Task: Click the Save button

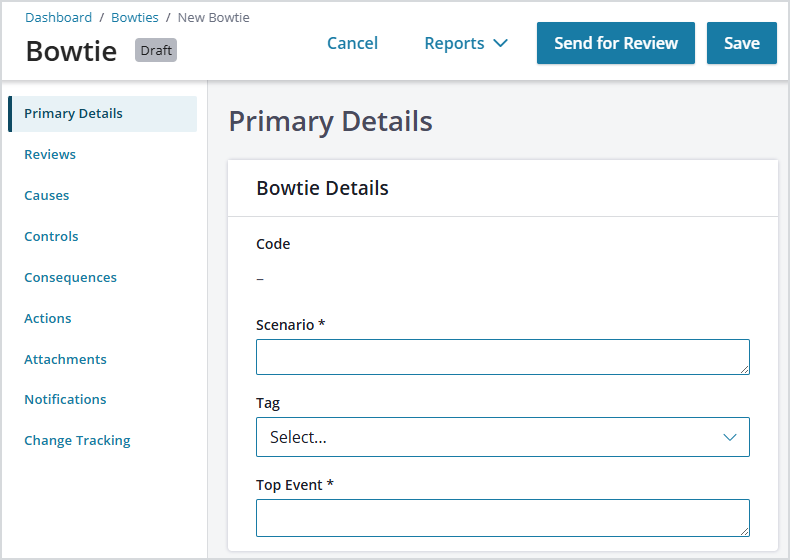Action: click(742, 43)
